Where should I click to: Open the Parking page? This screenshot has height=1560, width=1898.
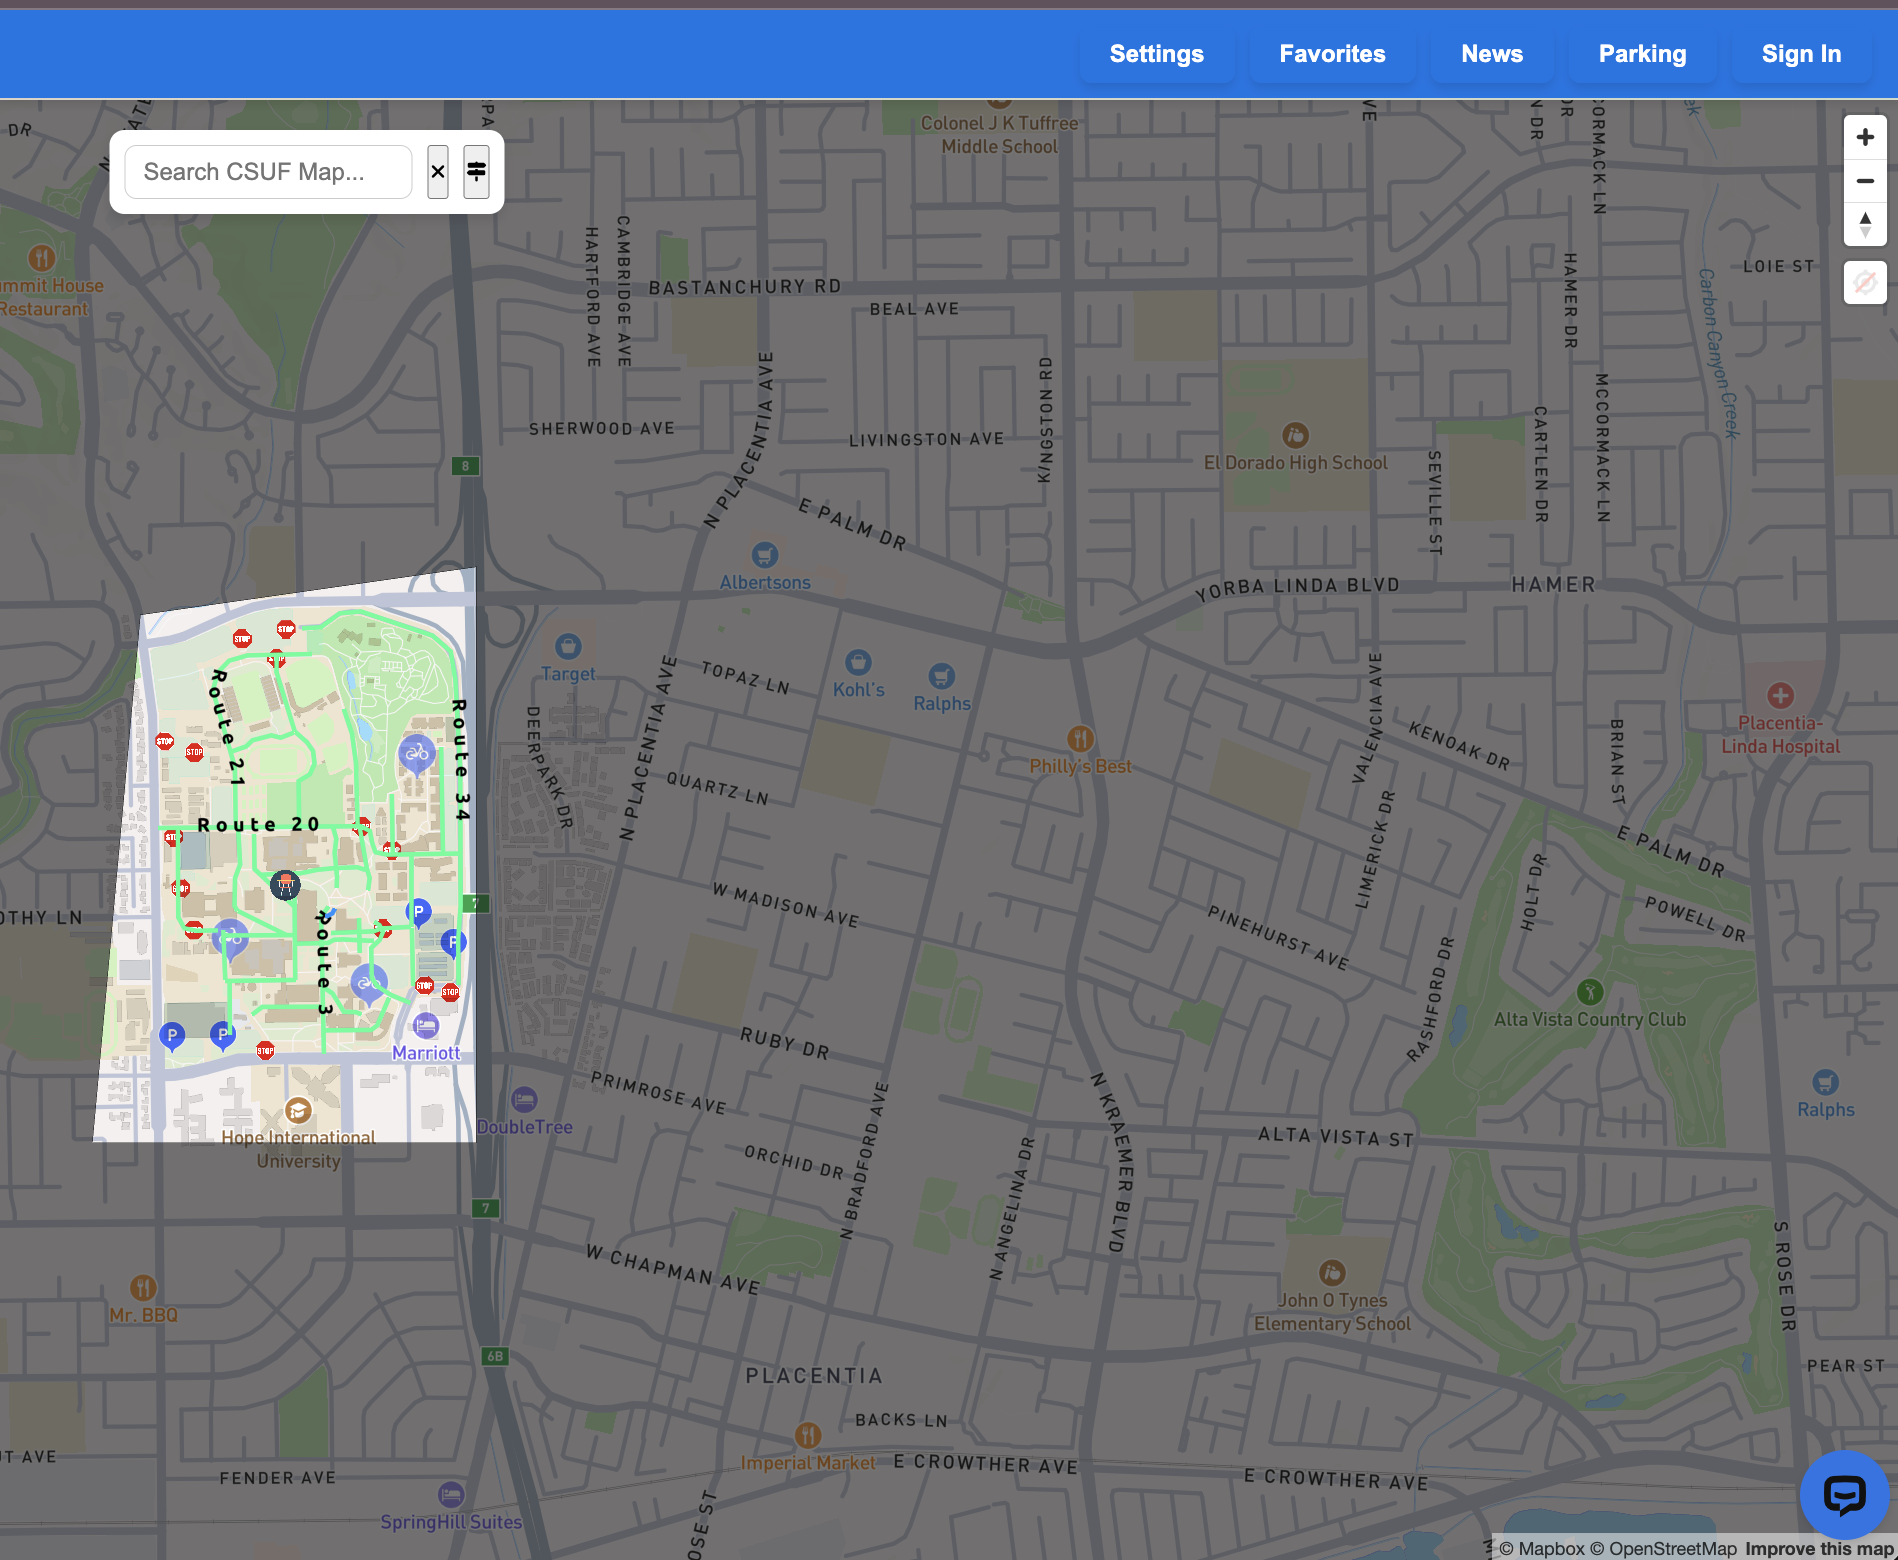coord(1642,54)
